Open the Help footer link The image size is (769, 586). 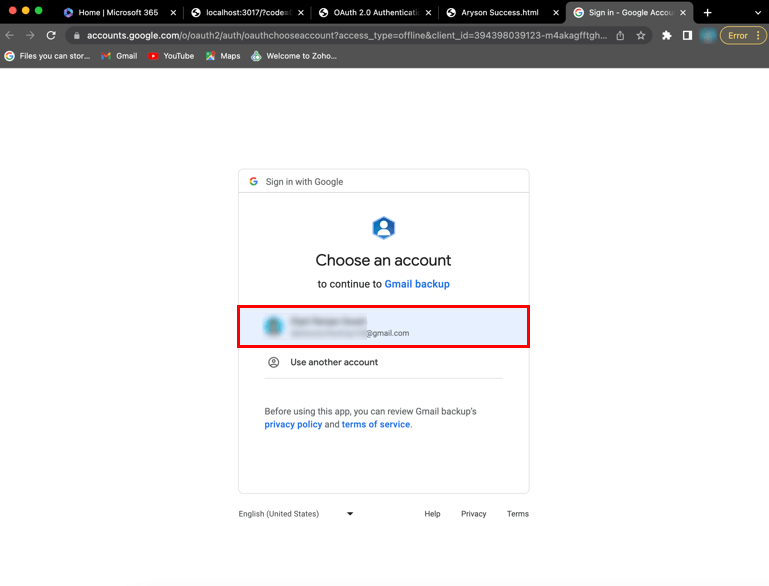[432, 513]
